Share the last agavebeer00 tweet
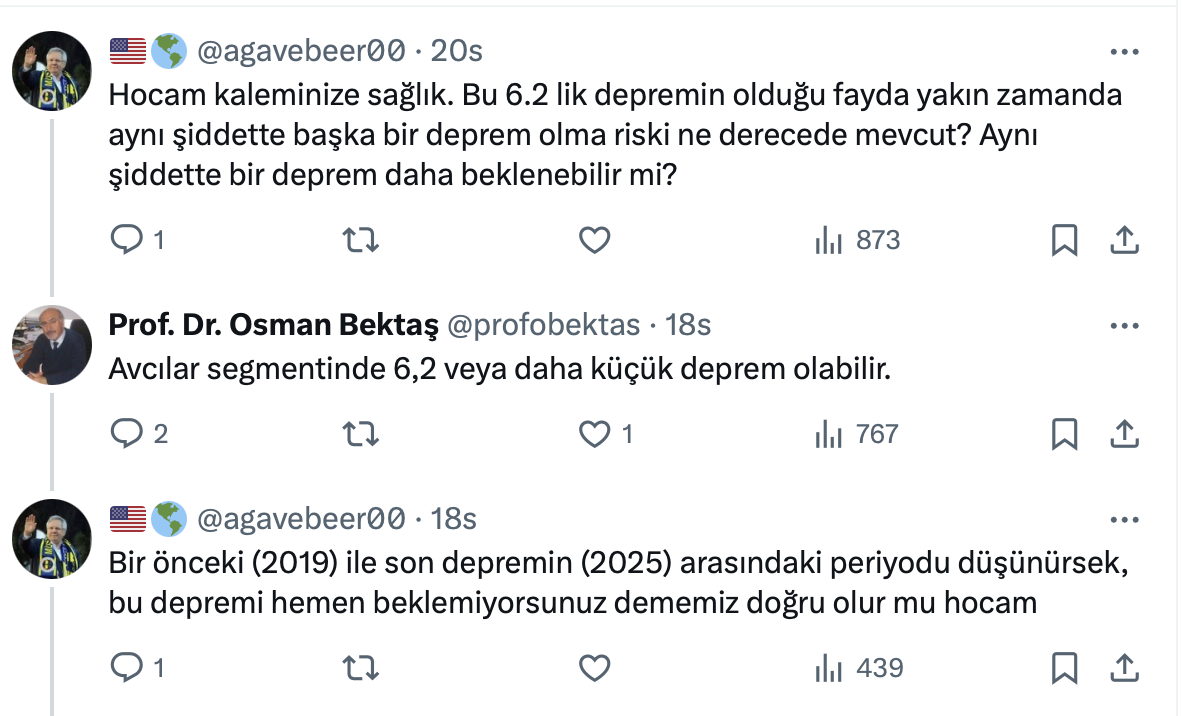This screenshot has width=1182, height=716. pos(1123,667)
